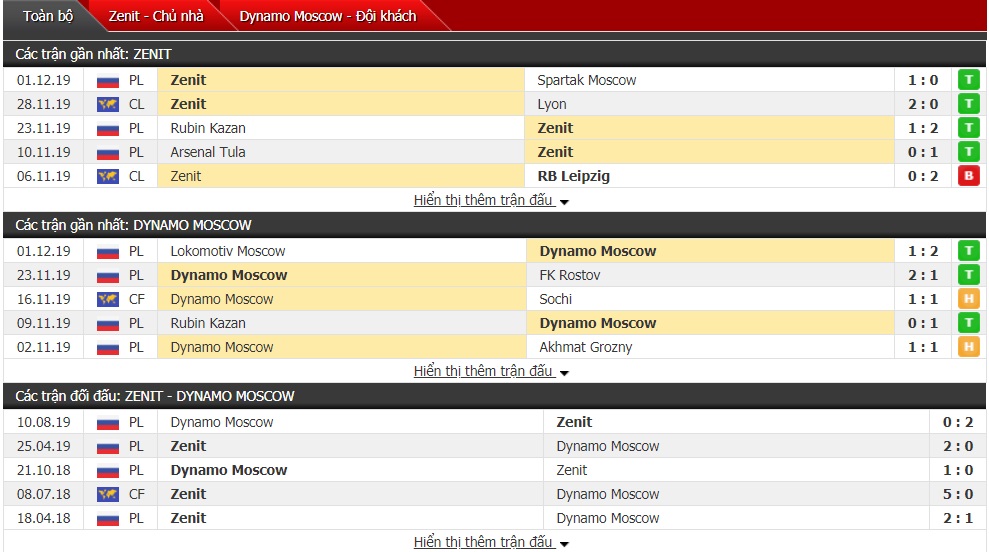The width and height of the screenshot is (989, 552).
Task: Click Russian flag in Rubin Kazan vs Zenit 23.11.19 row
Action: point(108,129)
